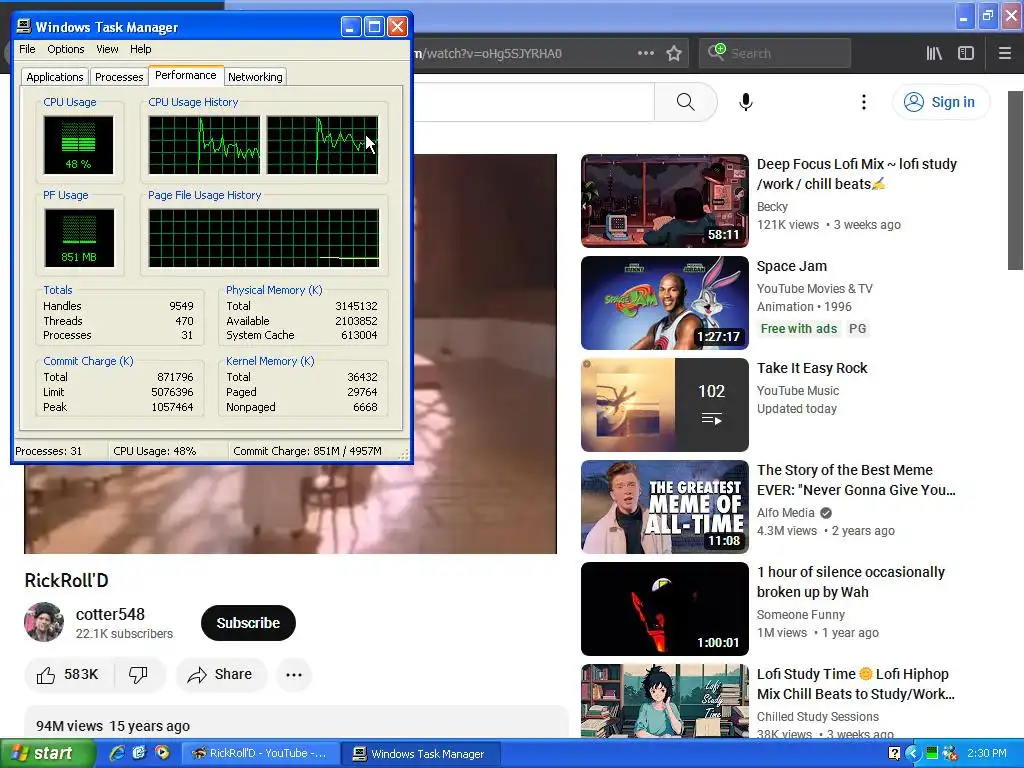Open the Options menu in Task Manager

click(65, 49)
